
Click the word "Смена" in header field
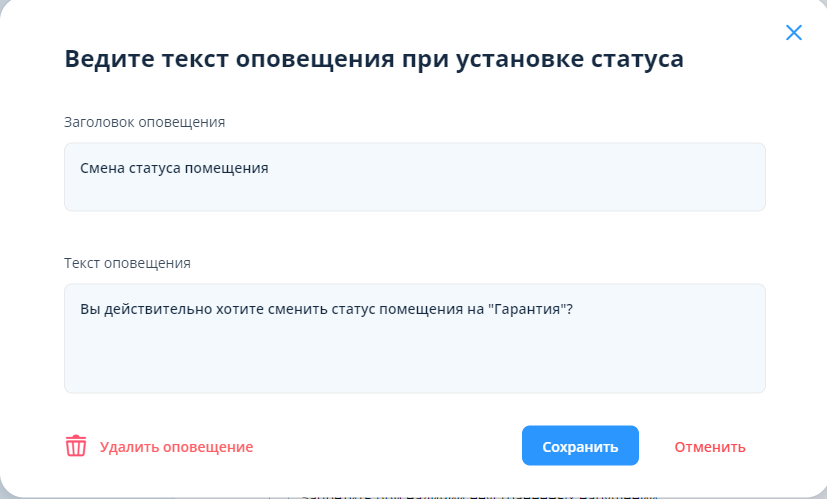tap(102, 168)
